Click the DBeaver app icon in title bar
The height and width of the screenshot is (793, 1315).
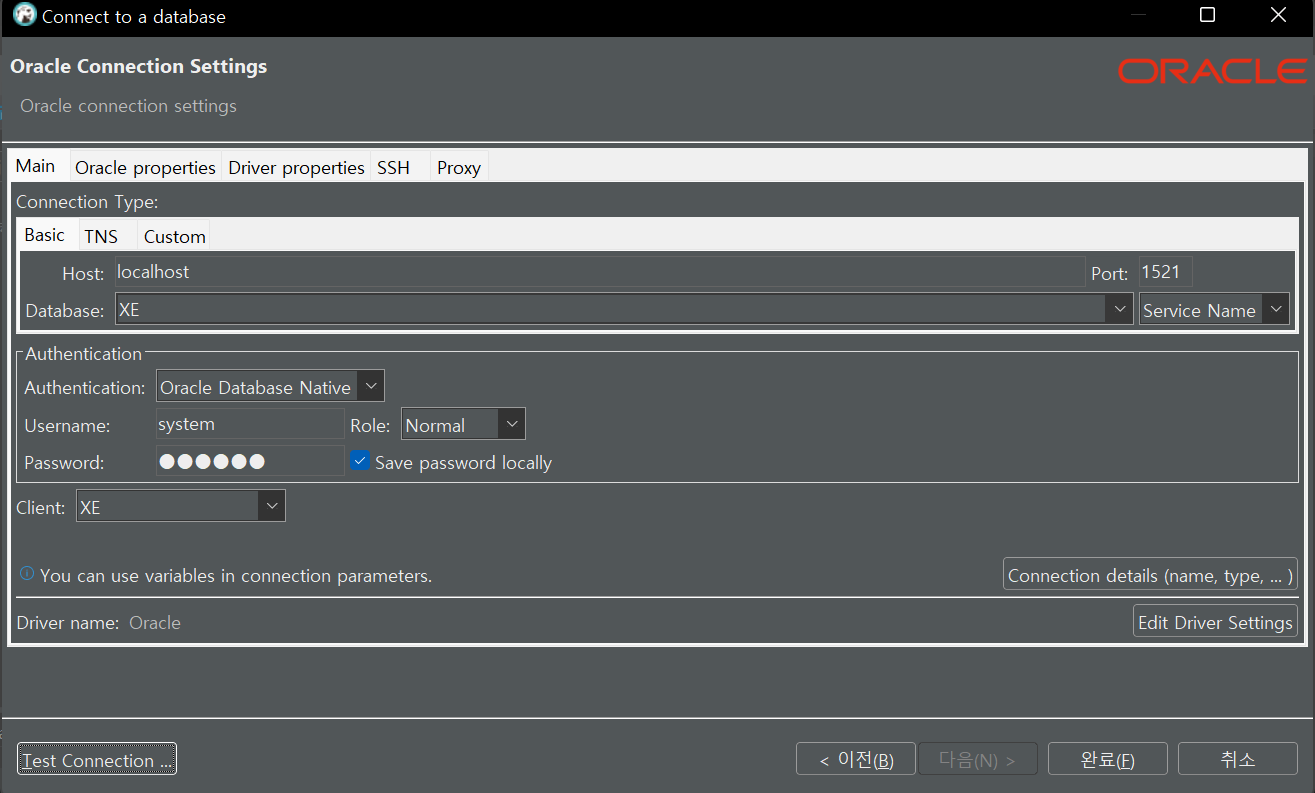25,16
